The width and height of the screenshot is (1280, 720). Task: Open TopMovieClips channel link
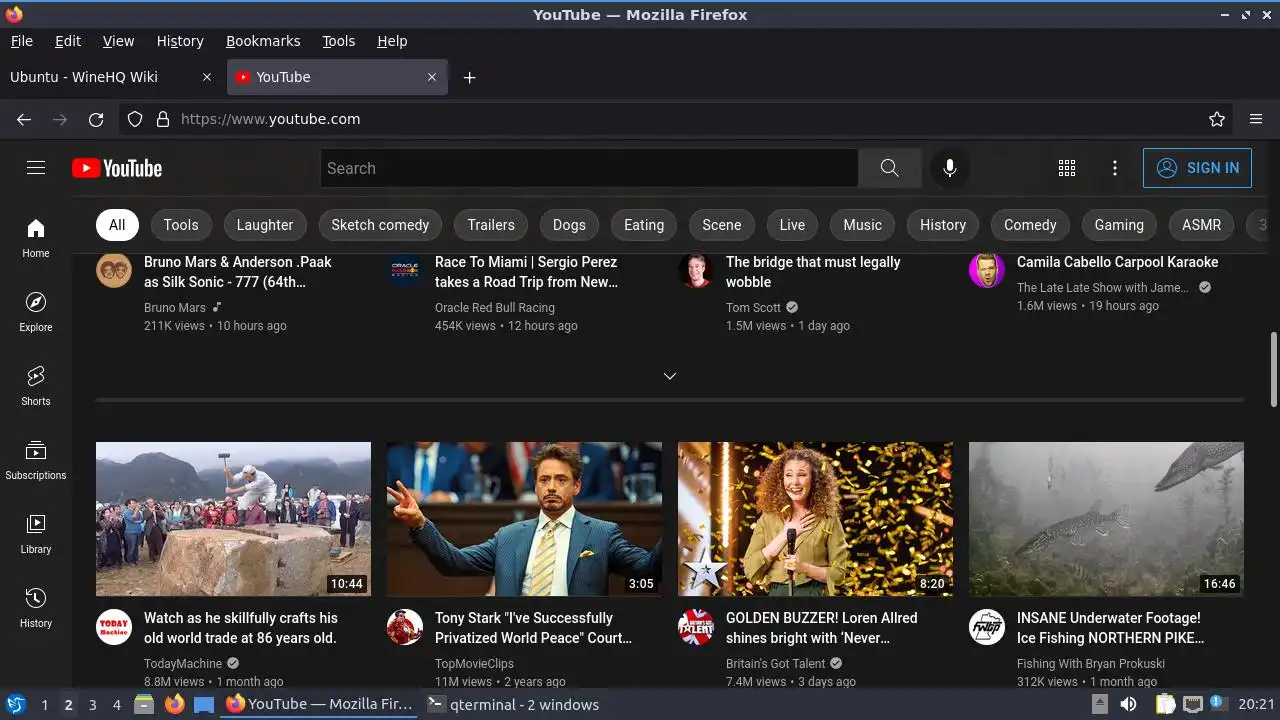(474, 664)
